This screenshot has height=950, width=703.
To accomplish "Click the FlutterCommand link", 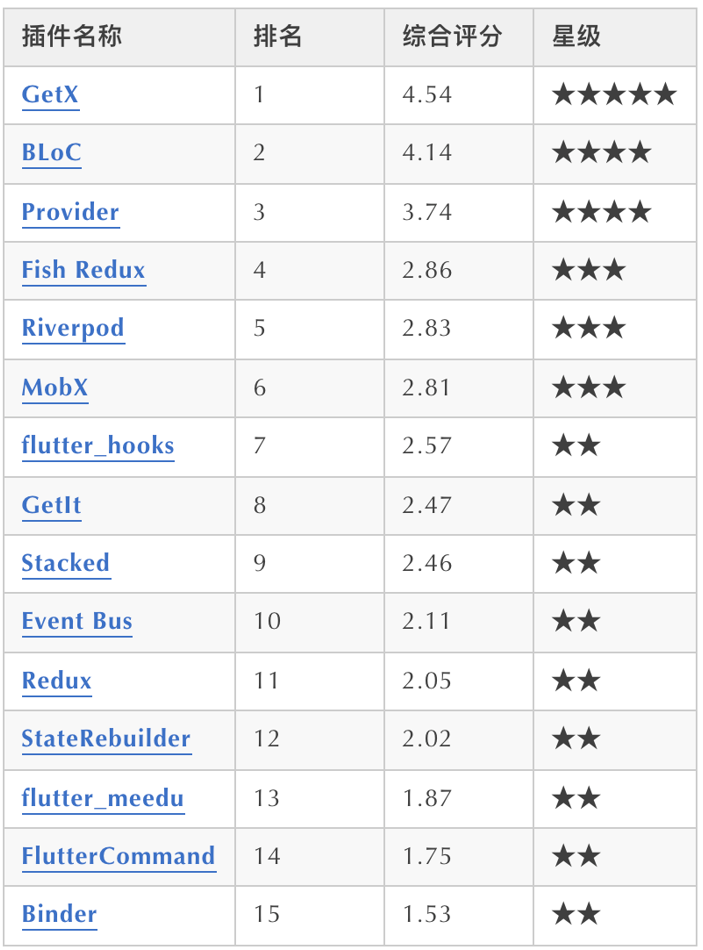I will (x=118, y=856).
